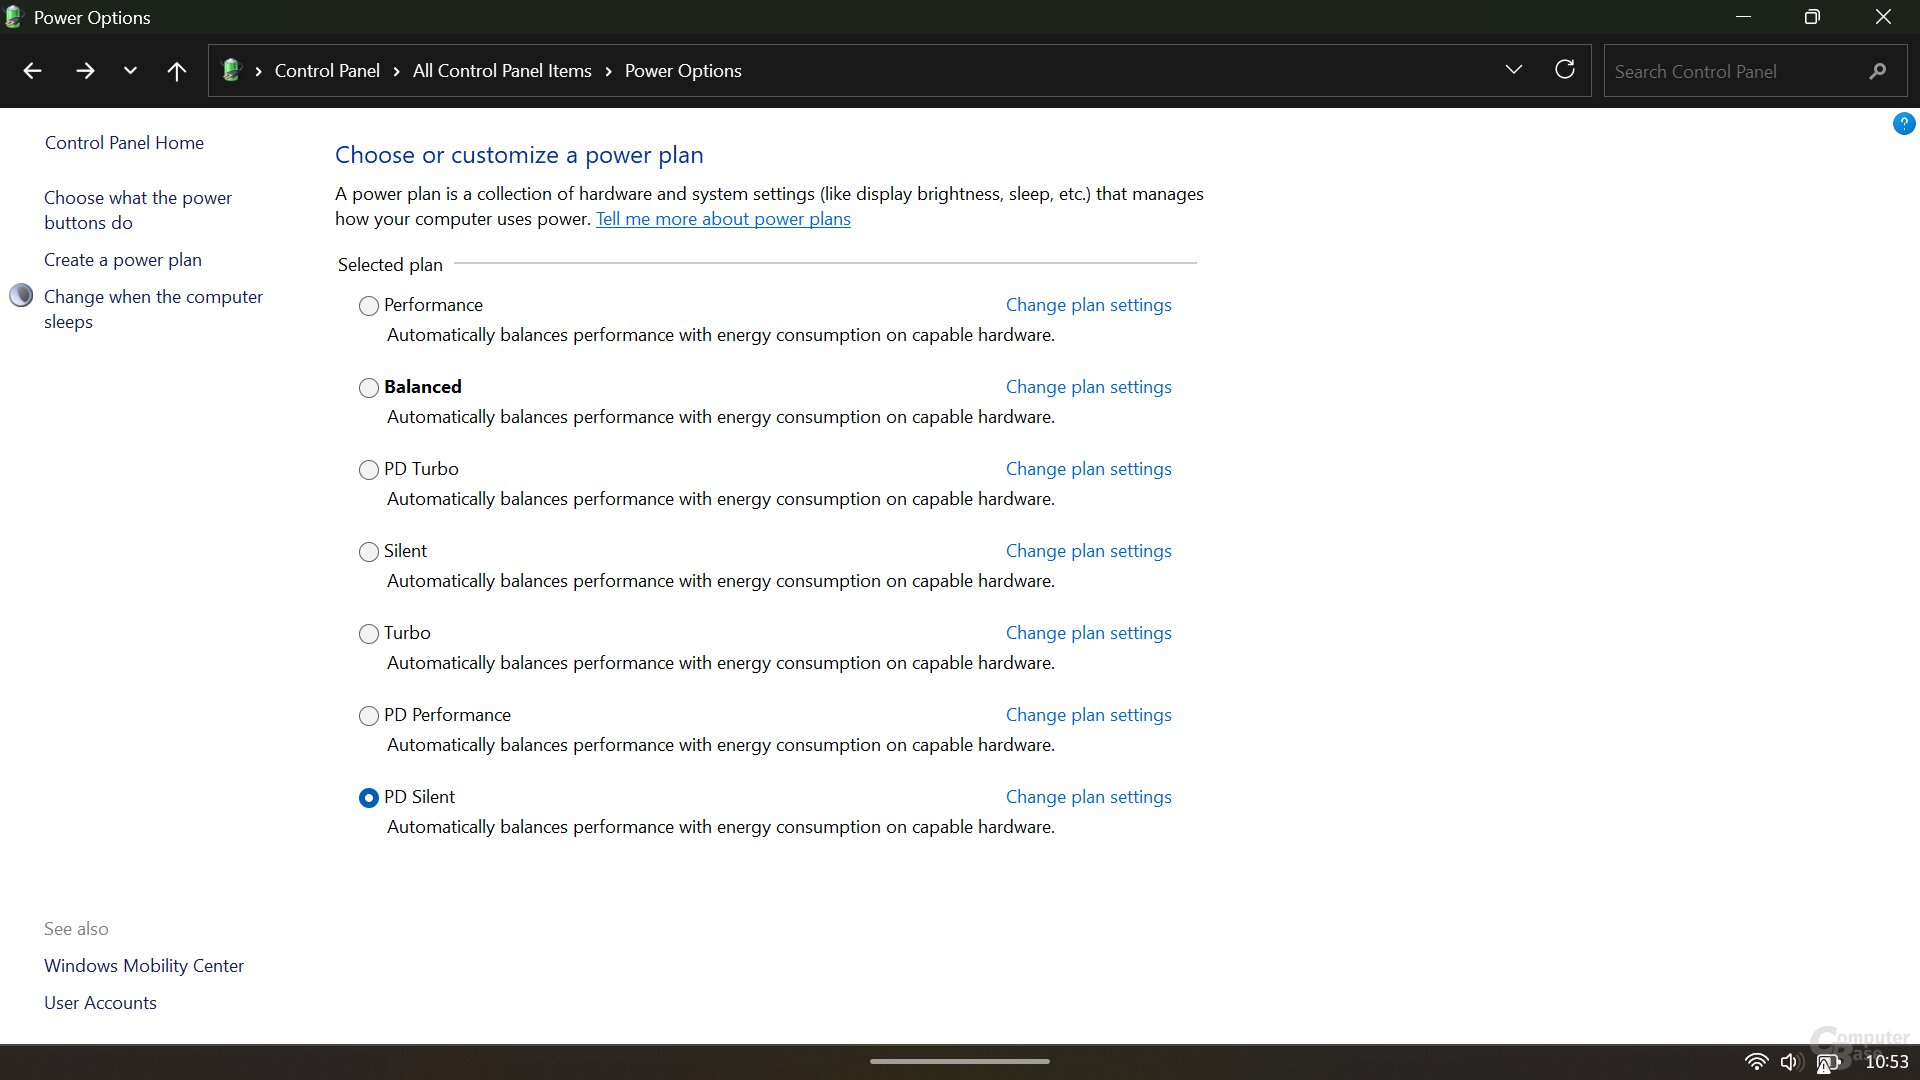Click the volume speaker tray icon
This screenshot has height=1080, width=1920.
[x=1790, y=1062]
